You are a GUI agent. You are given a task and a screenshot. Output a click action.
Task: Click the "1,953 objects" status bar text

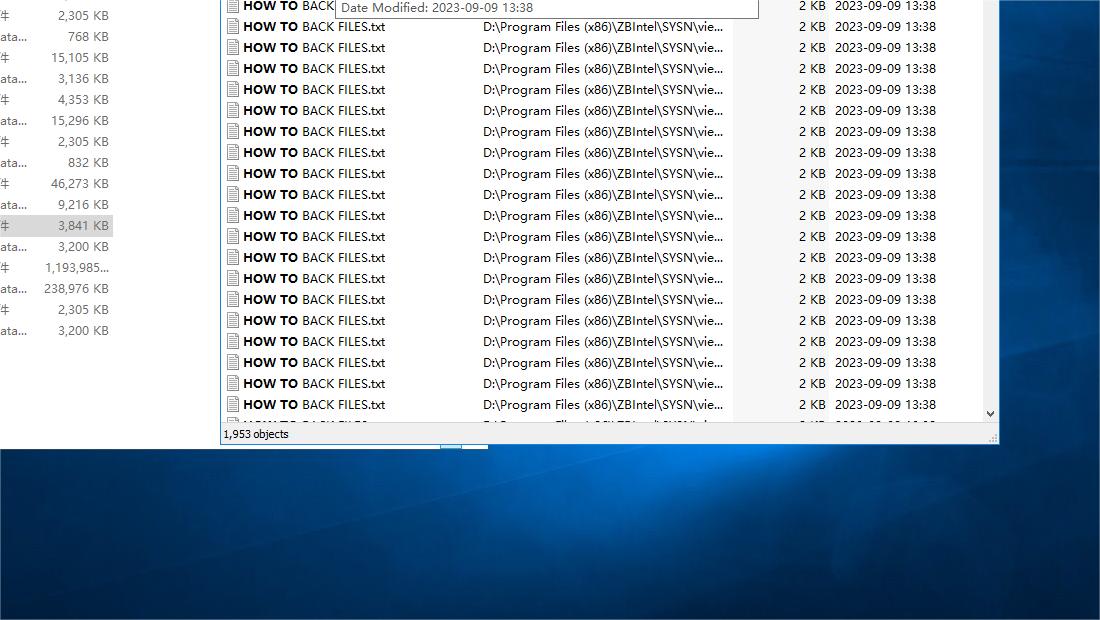(x=256, y=434)
